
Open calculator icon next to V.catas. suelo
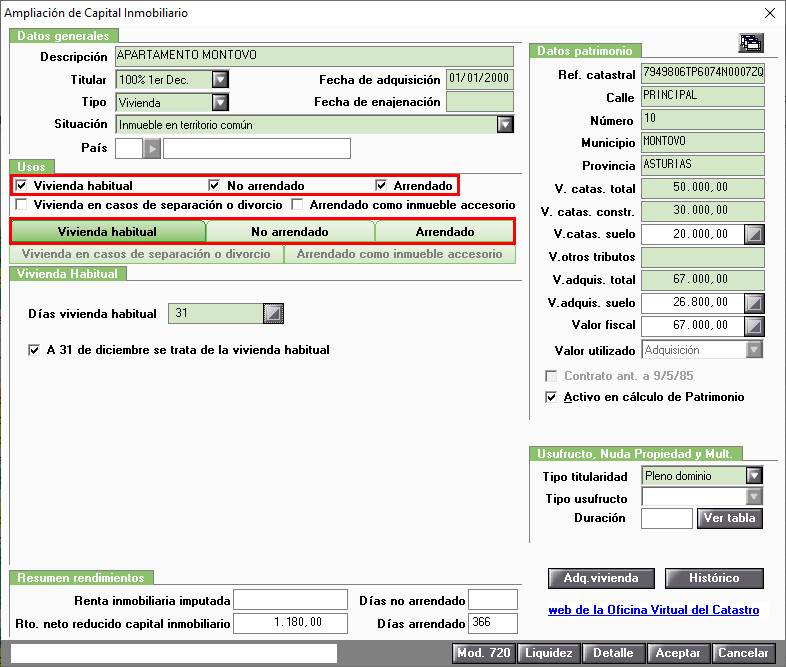(x=754, y=234)
